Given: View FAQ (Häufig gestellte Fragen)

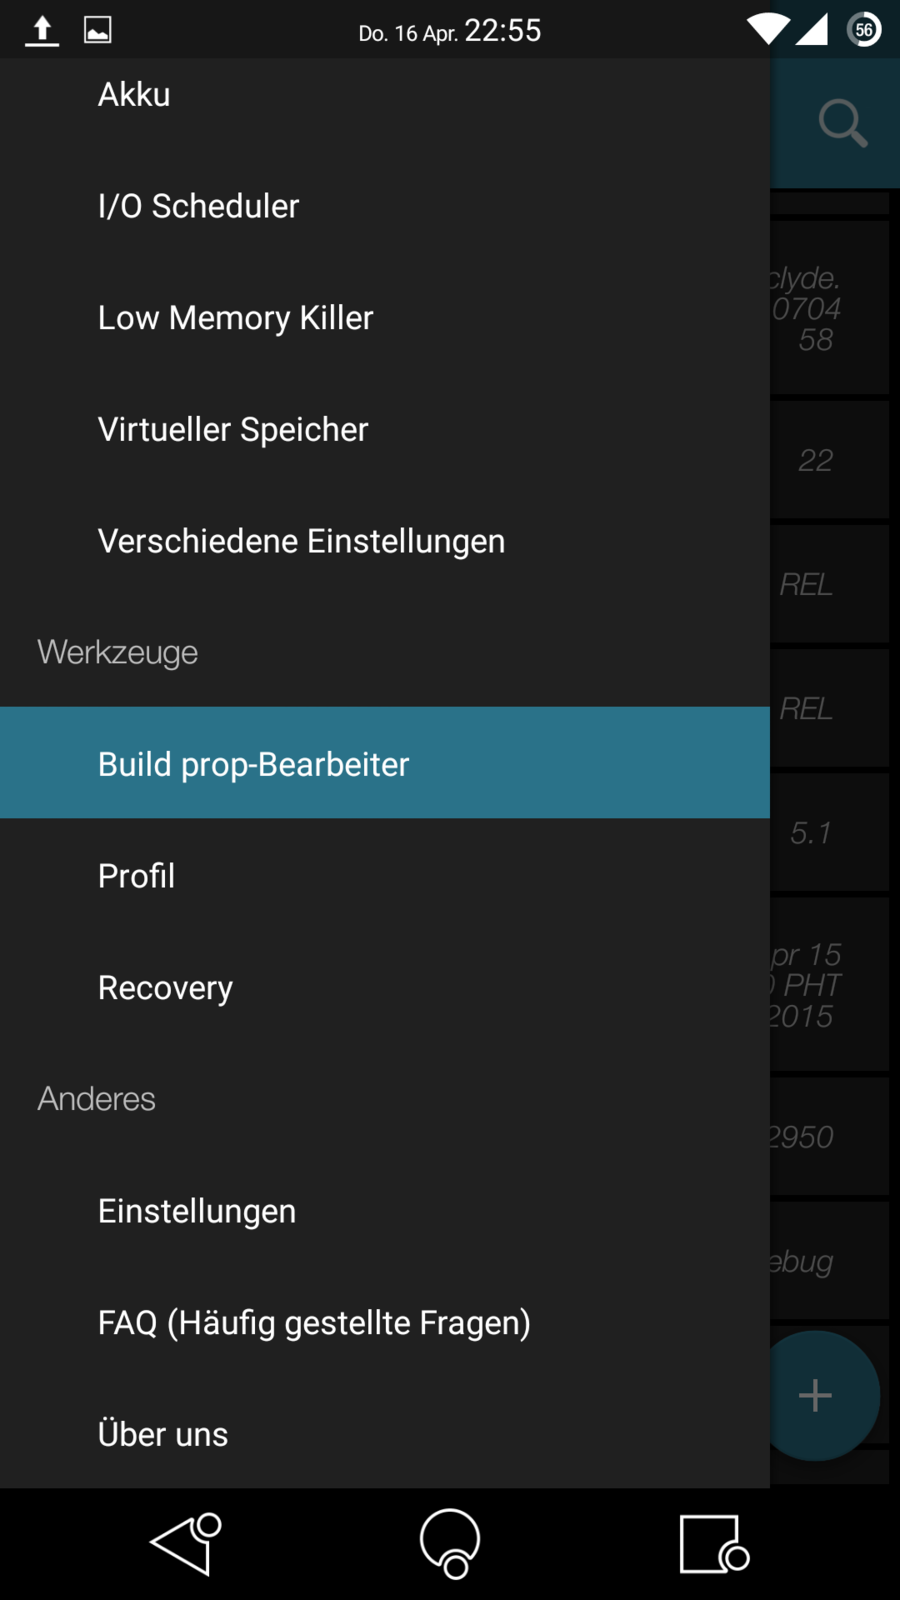Looking at the screenshot, I should (314, 1323).
